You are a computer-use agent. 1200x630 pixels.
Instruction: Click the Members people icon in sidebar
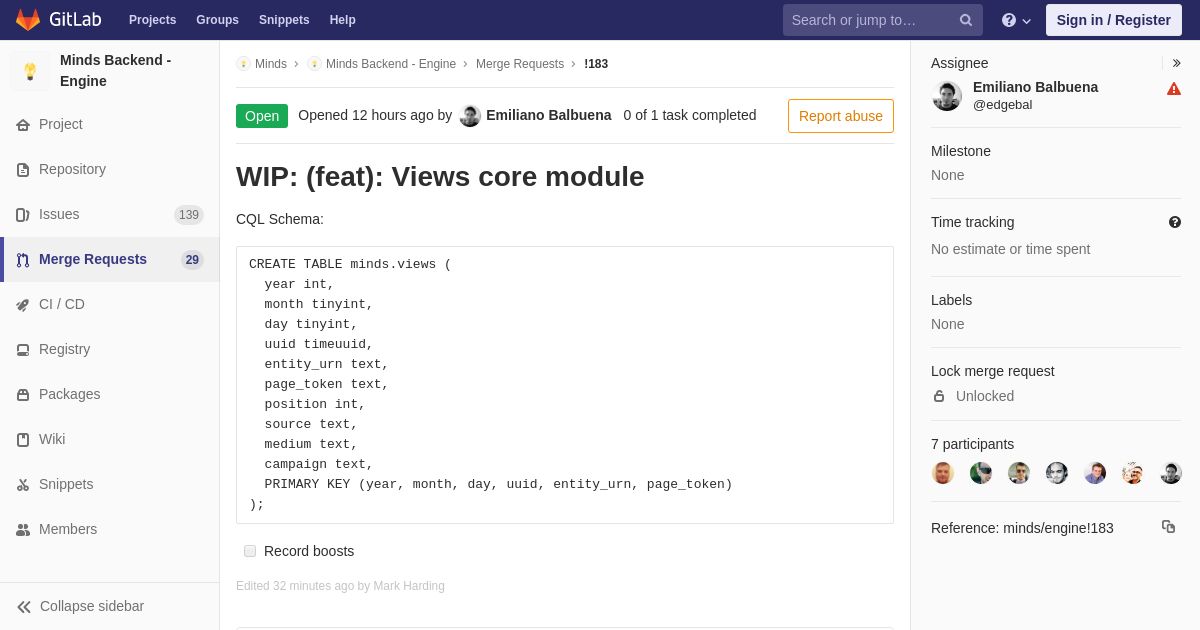pos(23,530)
